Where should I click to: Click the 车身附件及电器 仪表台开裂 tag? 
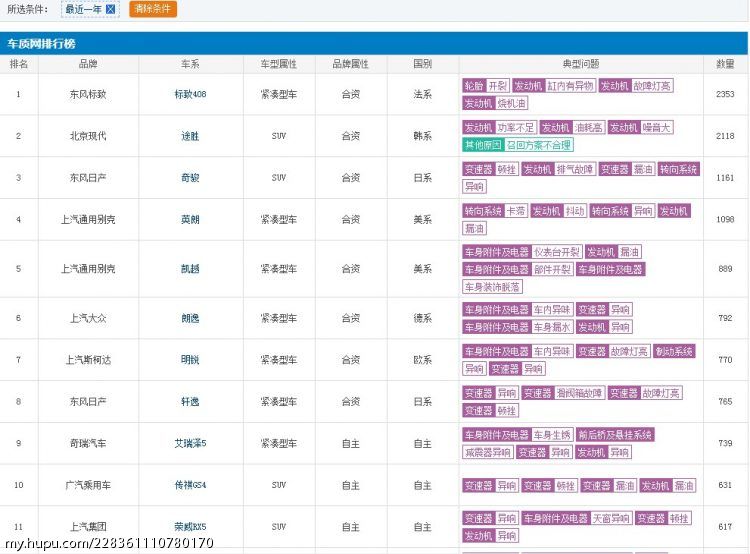click(x=522, y=252)
